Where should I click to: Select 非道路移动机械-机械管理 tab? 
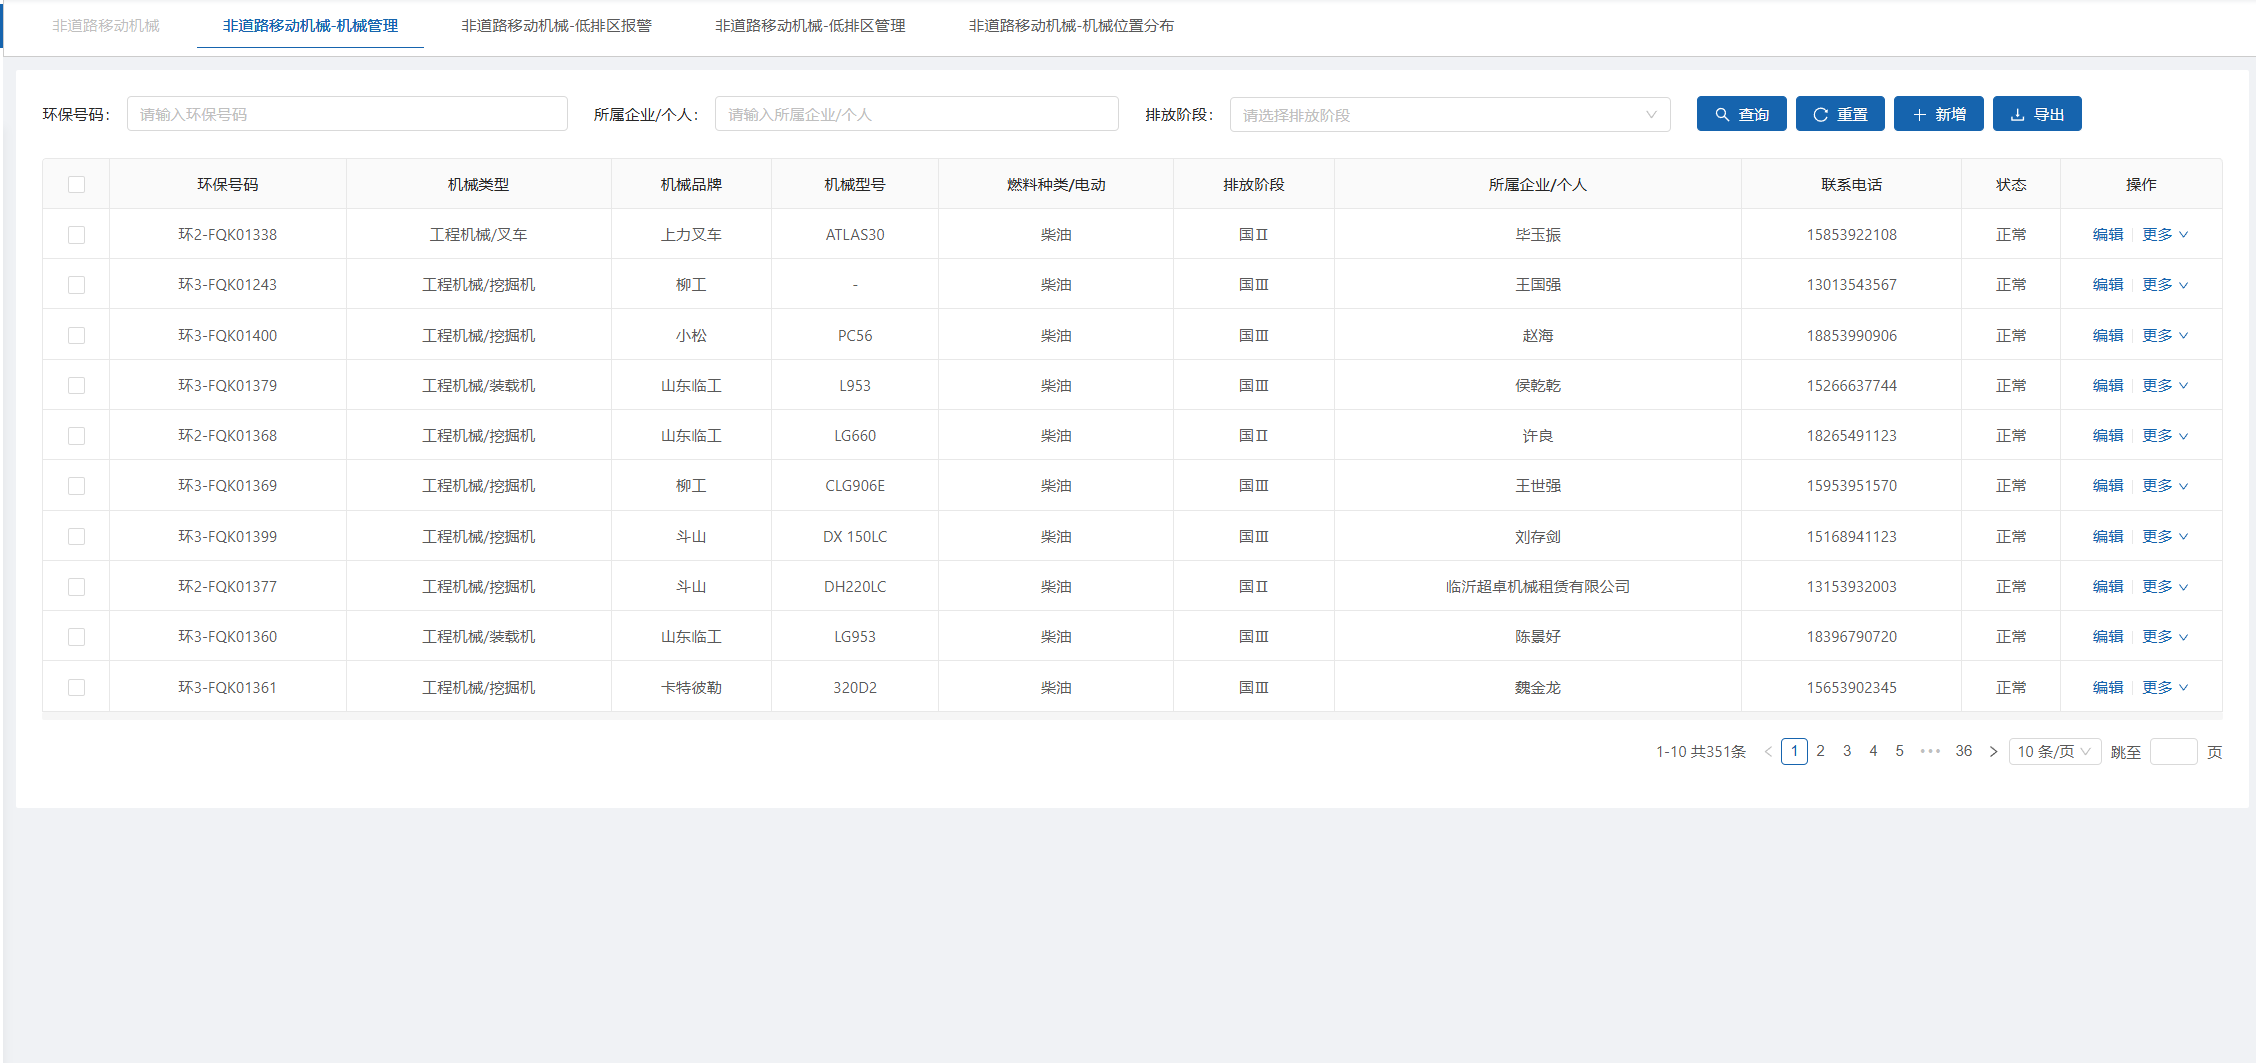(310, 25)
